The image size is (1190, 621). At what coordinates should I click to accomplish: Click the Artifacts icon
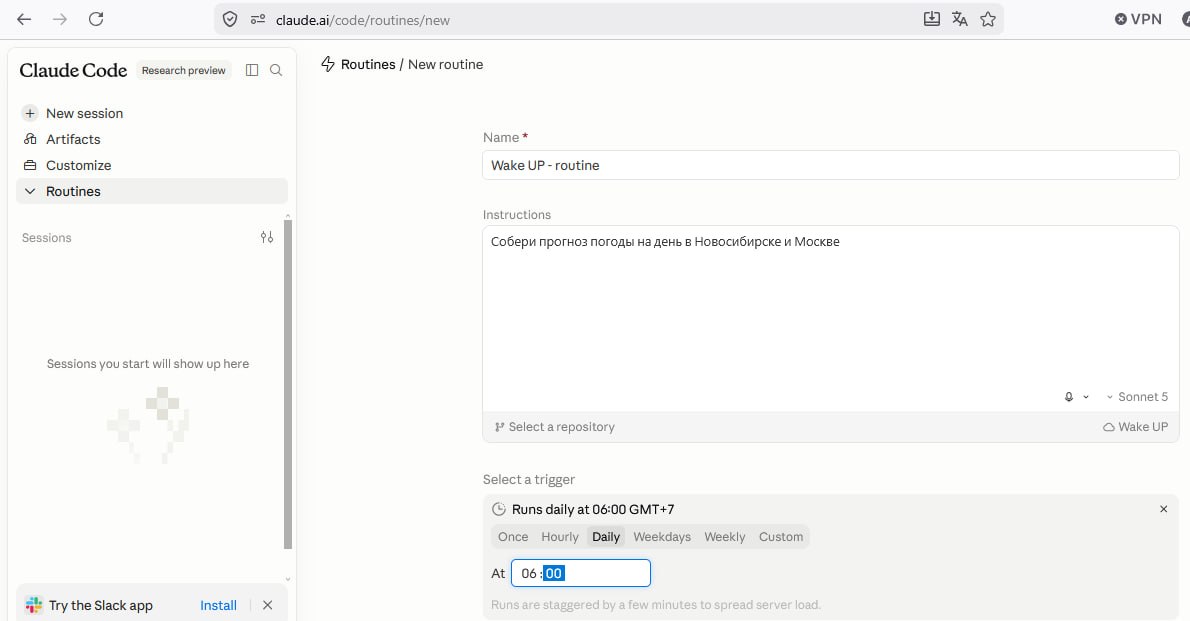[30, 139]
